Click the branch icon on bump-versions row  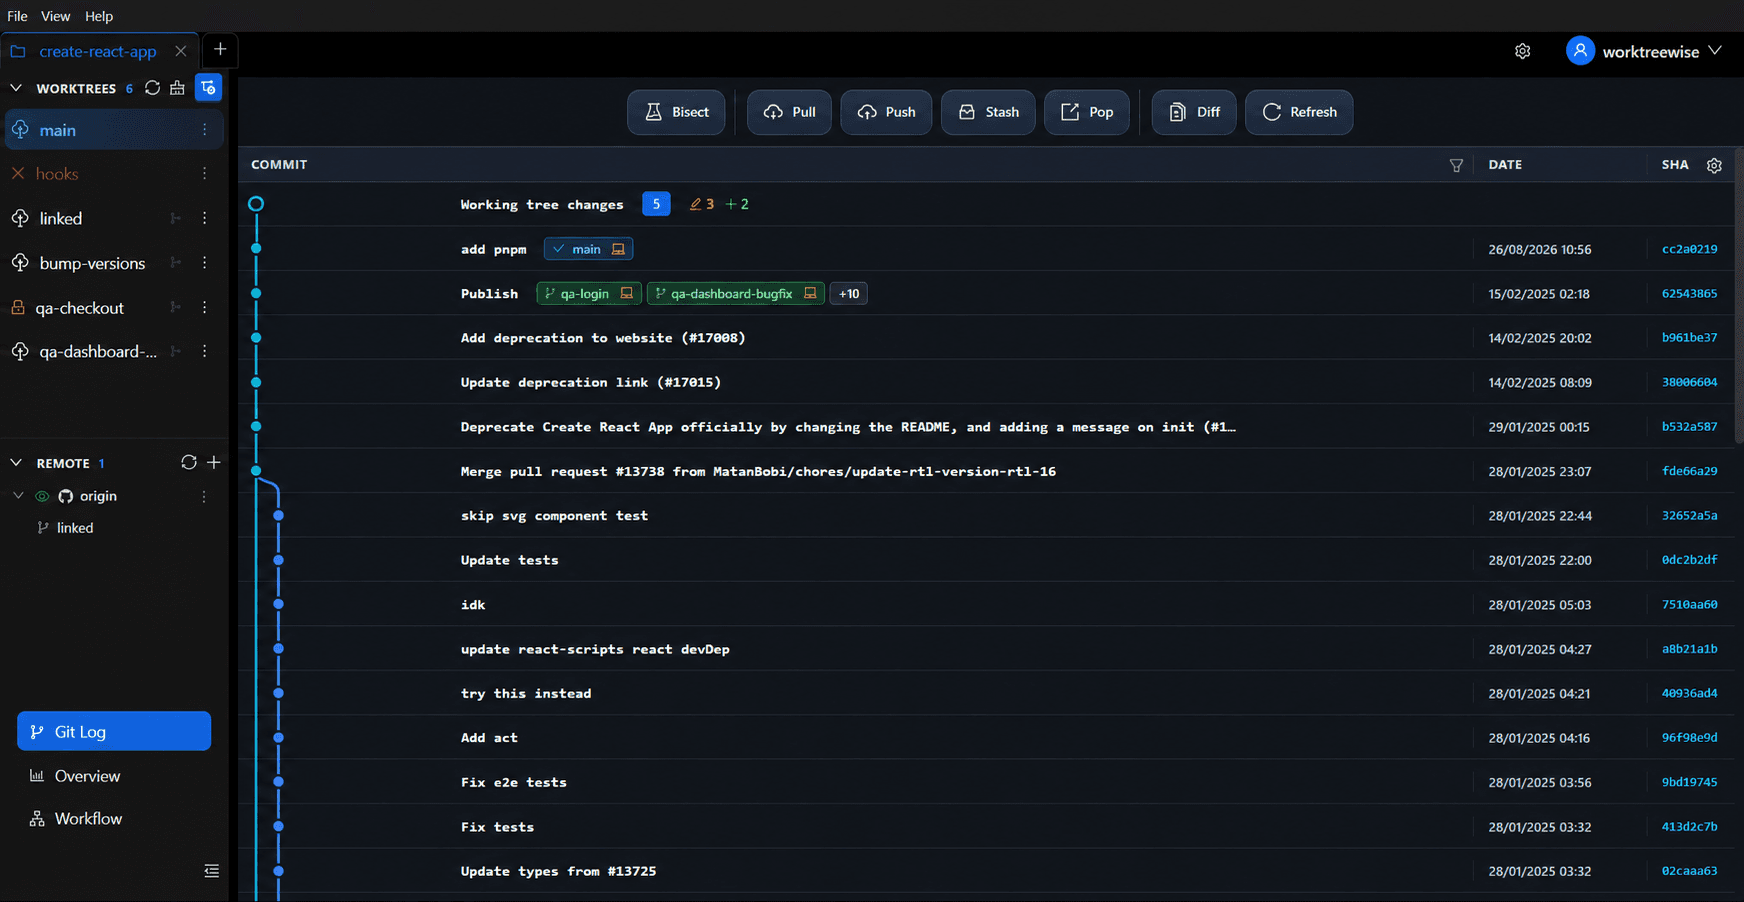tap(175, 263)
